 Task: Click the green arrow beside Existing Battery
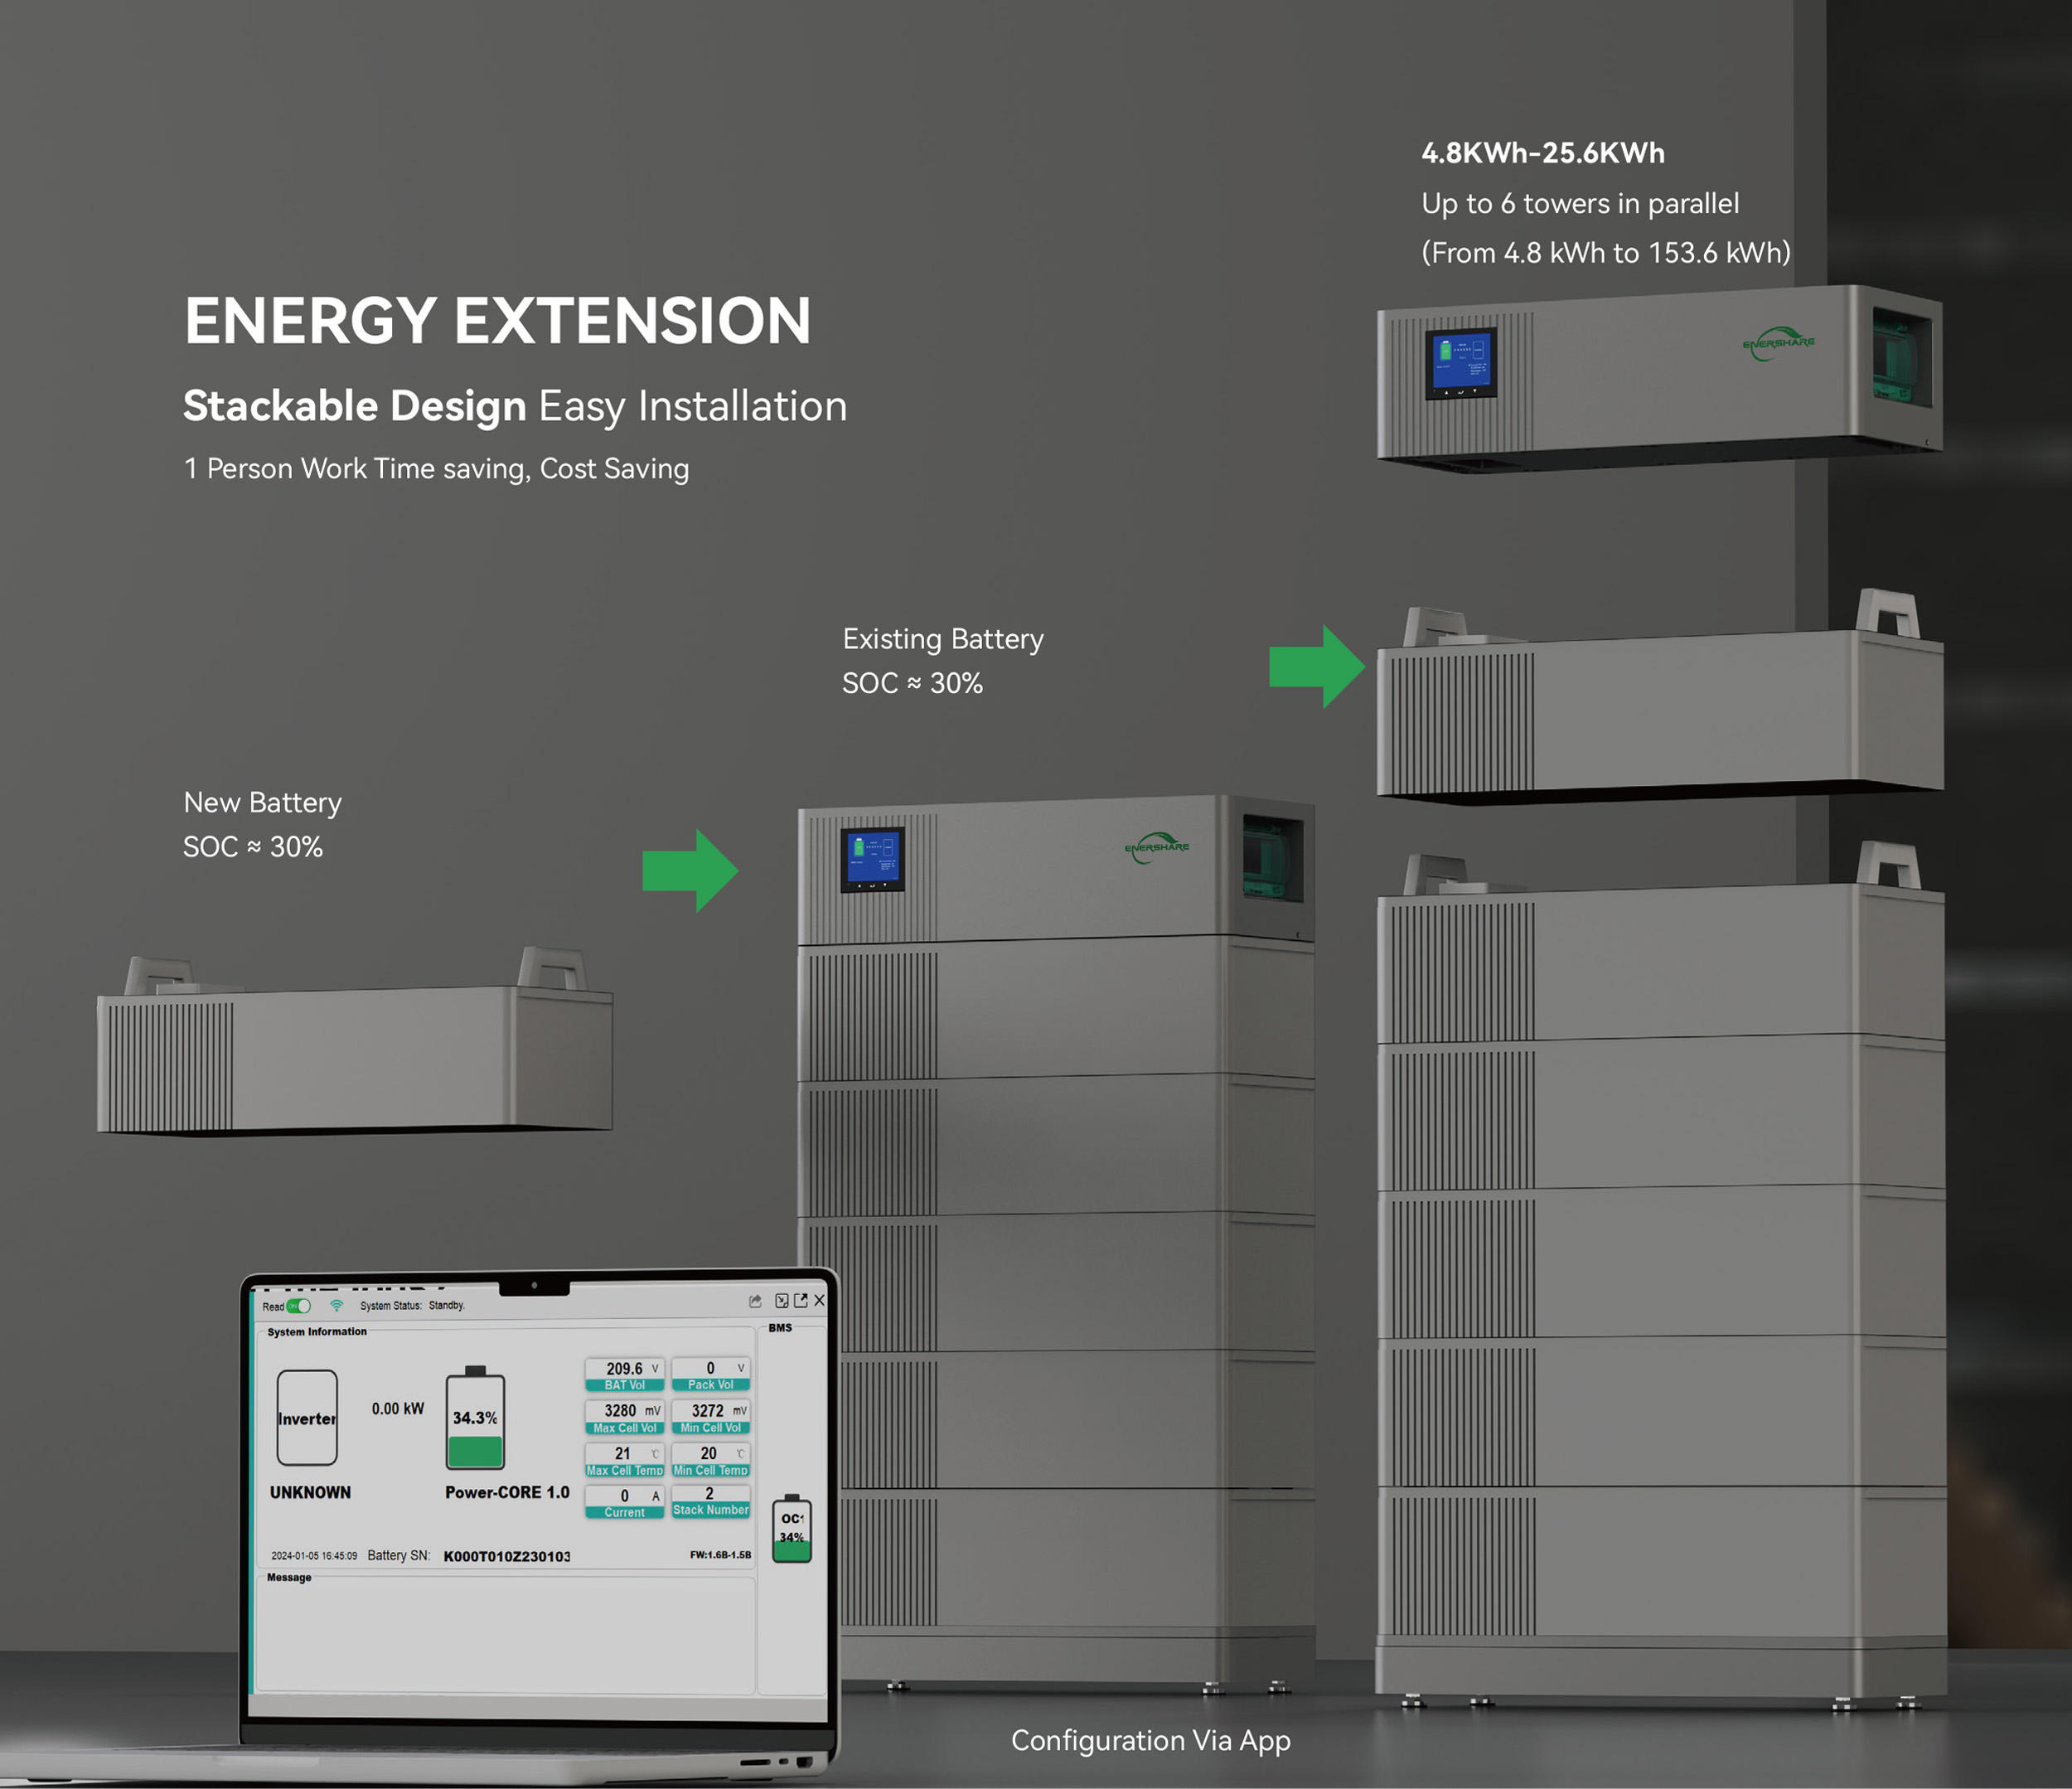click(1316, 667)
